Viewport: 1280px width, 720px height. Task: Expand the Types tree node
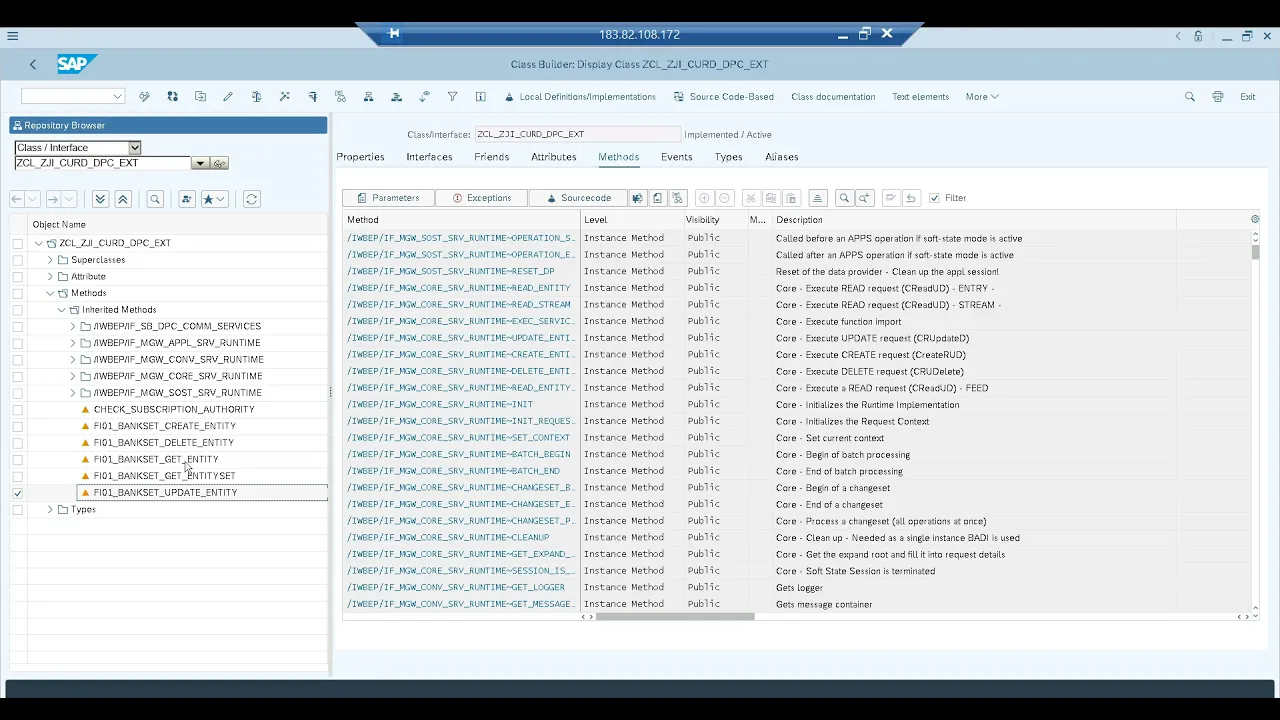coord(50,510)
